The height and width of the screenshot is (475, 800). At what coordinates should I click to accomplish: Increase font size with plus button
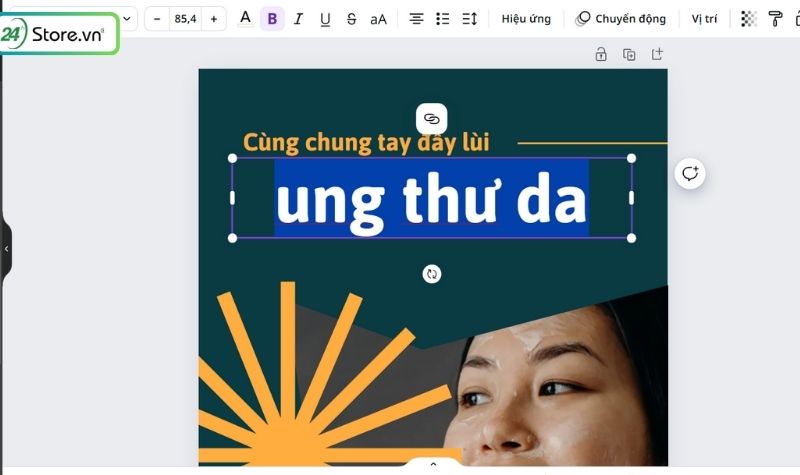(x=214, y=19)
